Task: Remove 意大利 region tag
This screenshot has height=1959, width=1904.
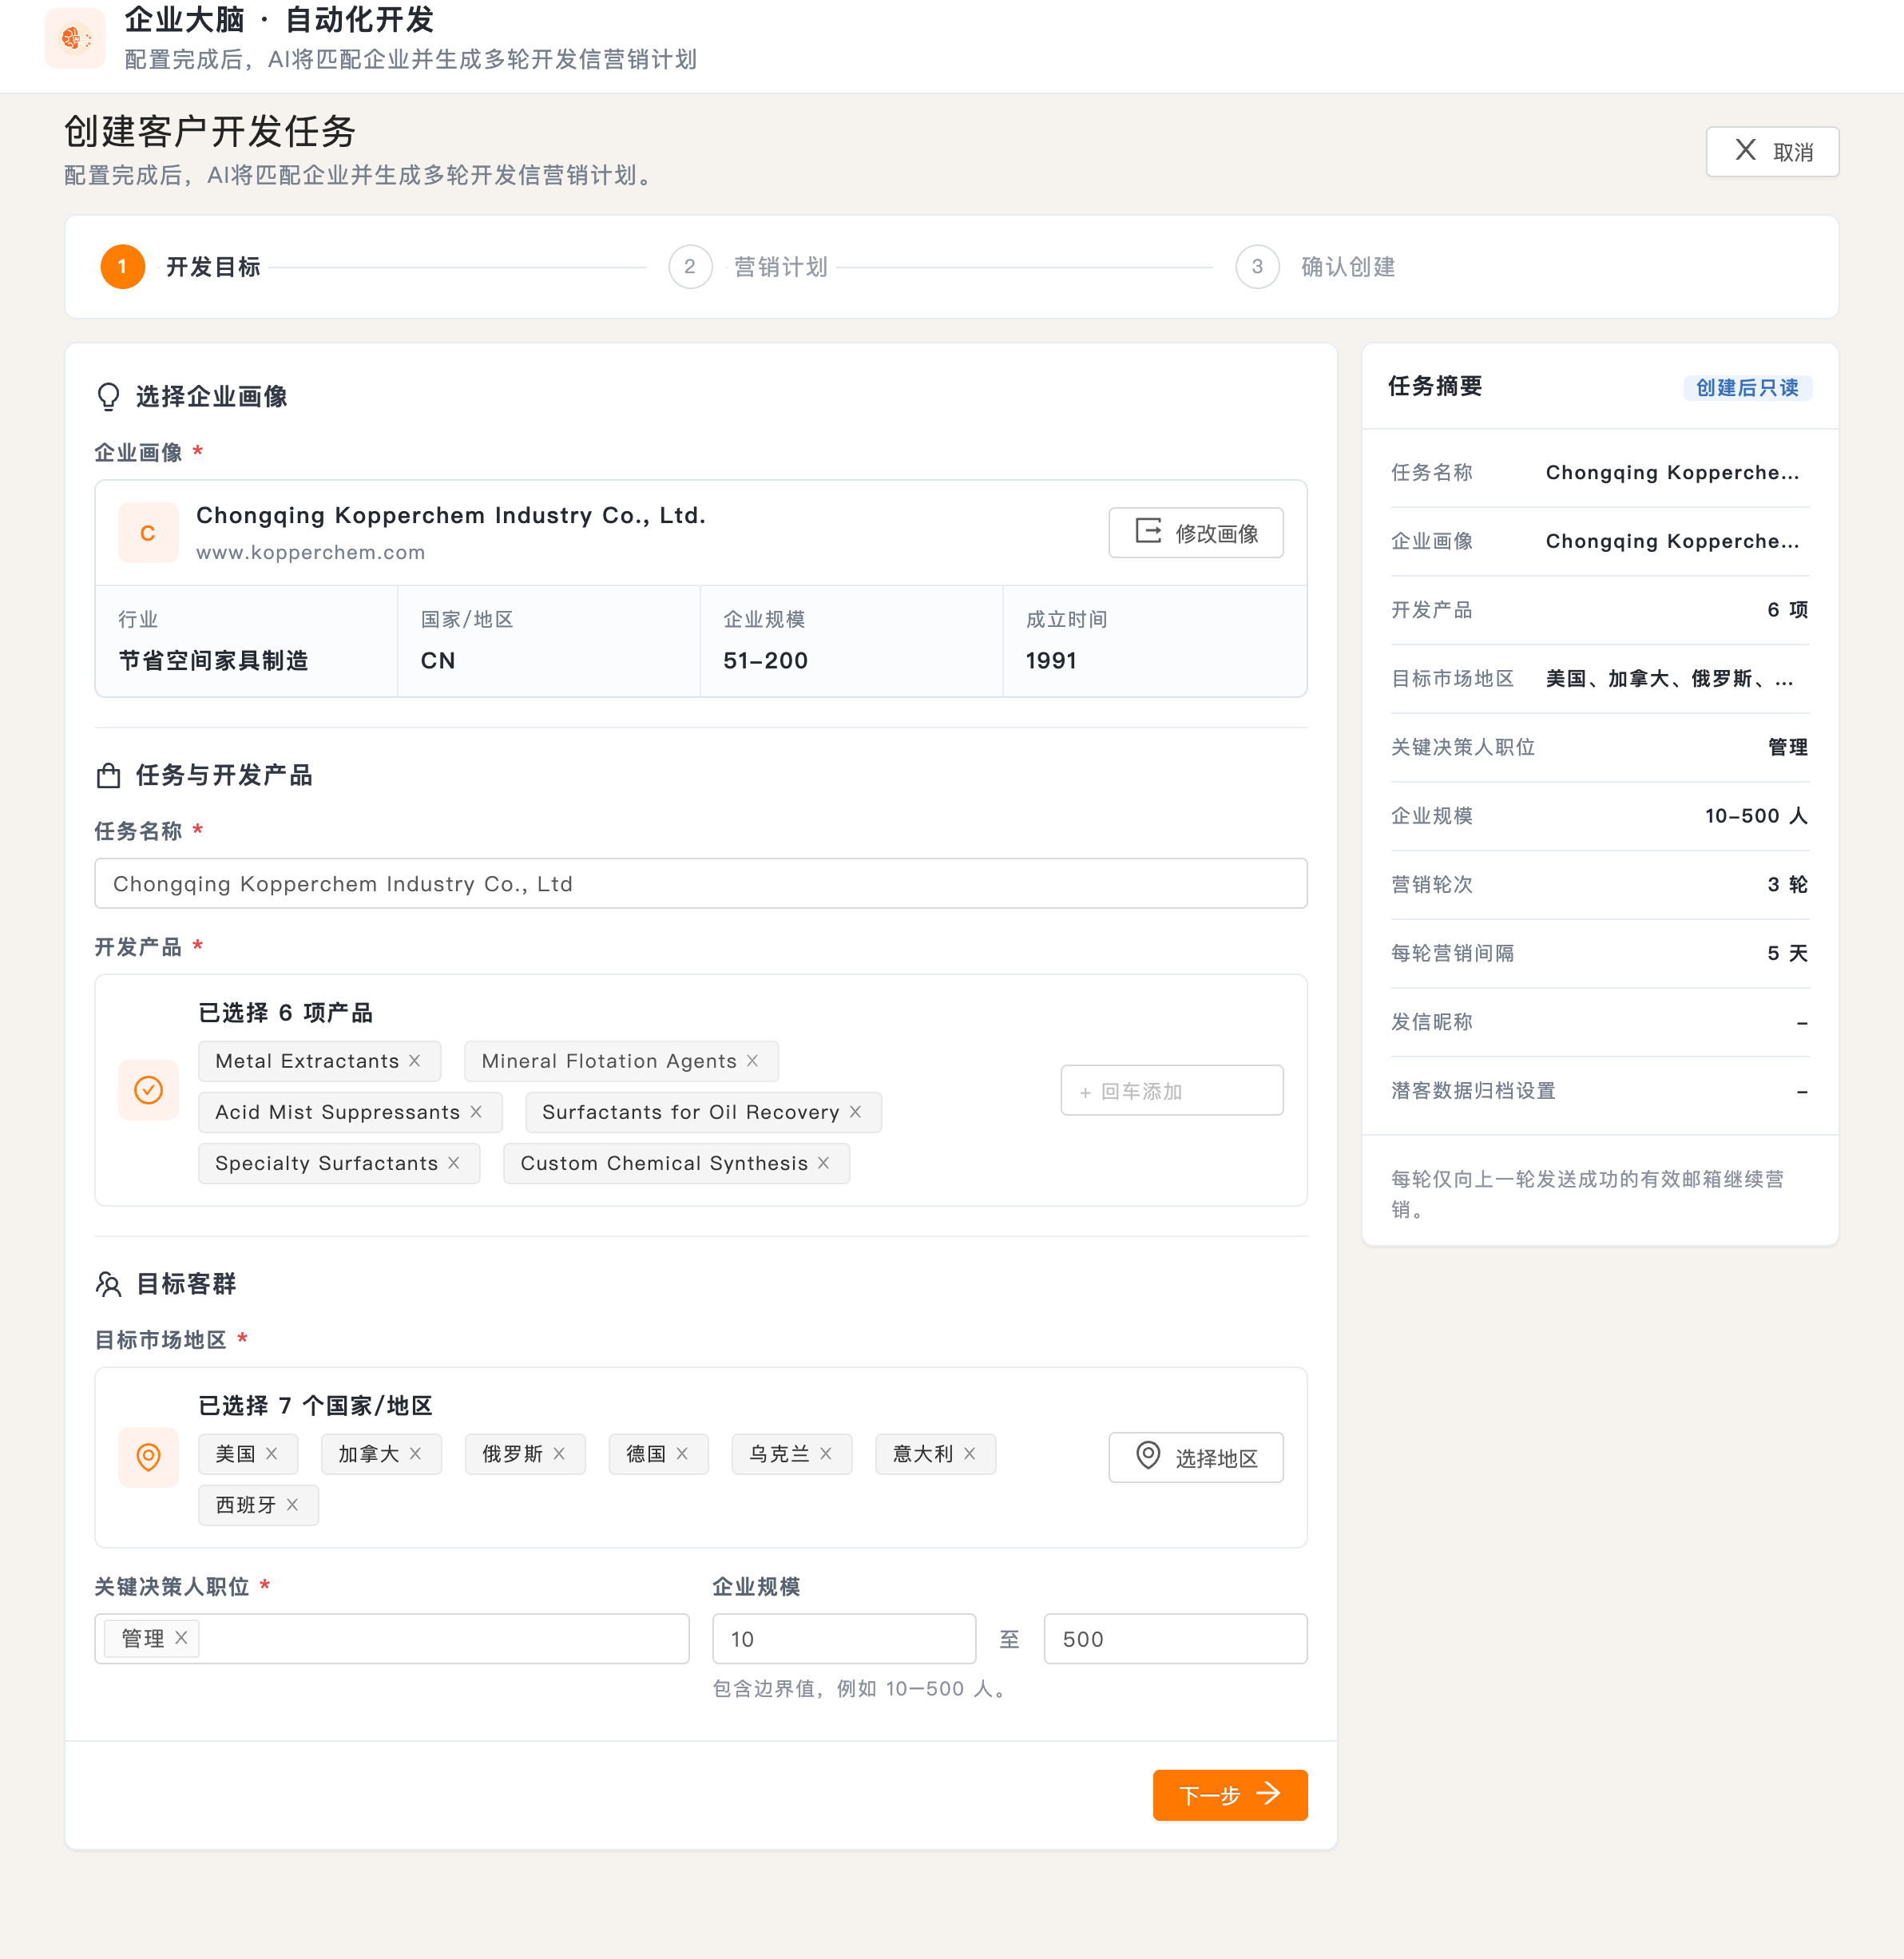Action: (970, 1454)
